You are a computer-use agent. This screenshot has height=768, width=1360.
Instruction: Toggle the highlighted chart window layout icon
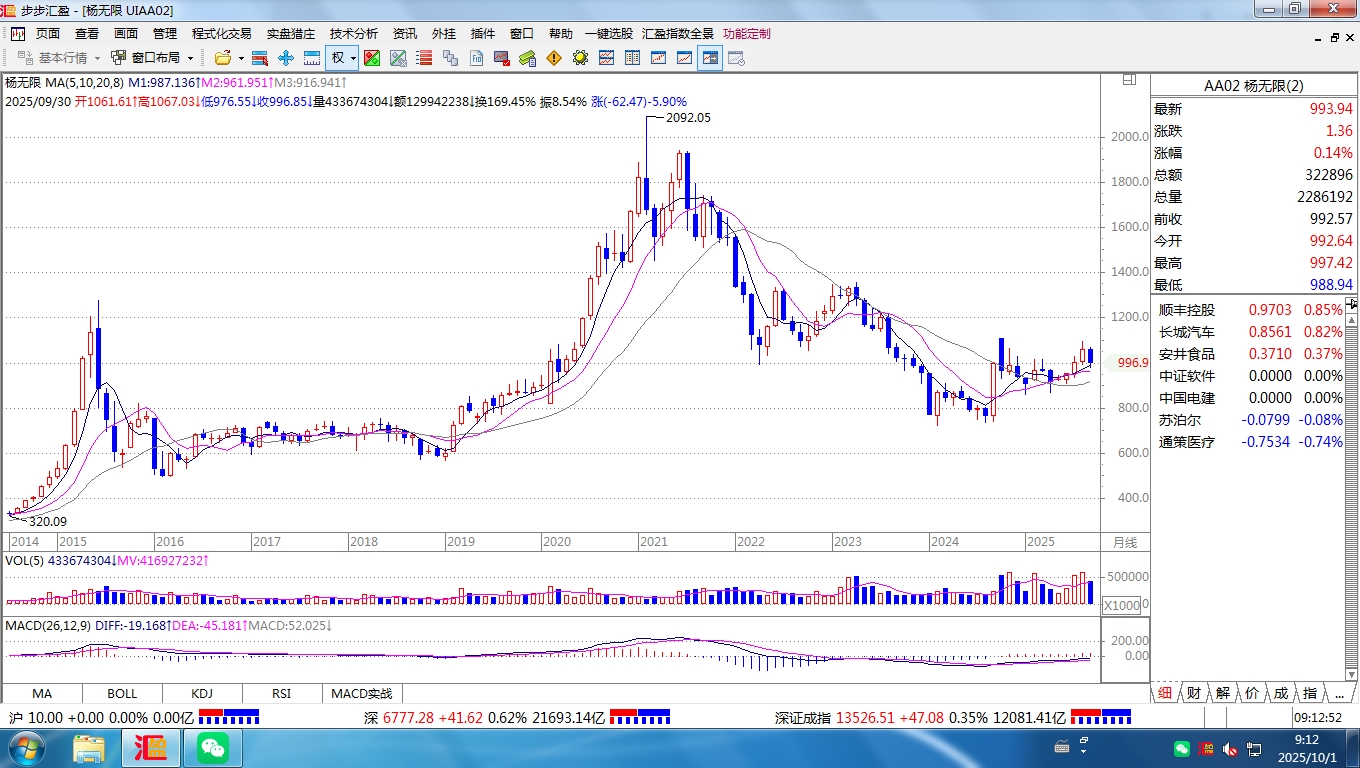click(710, 58)
